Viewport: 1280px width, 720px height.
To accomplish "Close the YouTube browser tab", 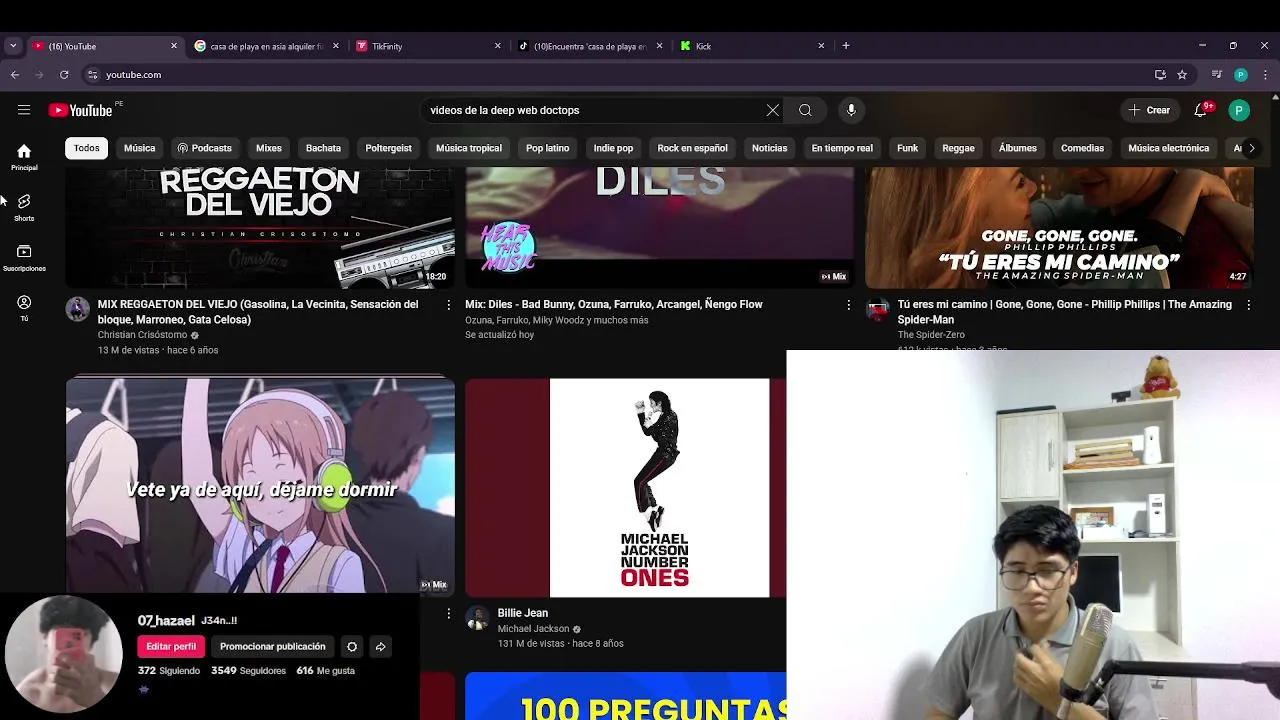I will click(x=173, y=46).
